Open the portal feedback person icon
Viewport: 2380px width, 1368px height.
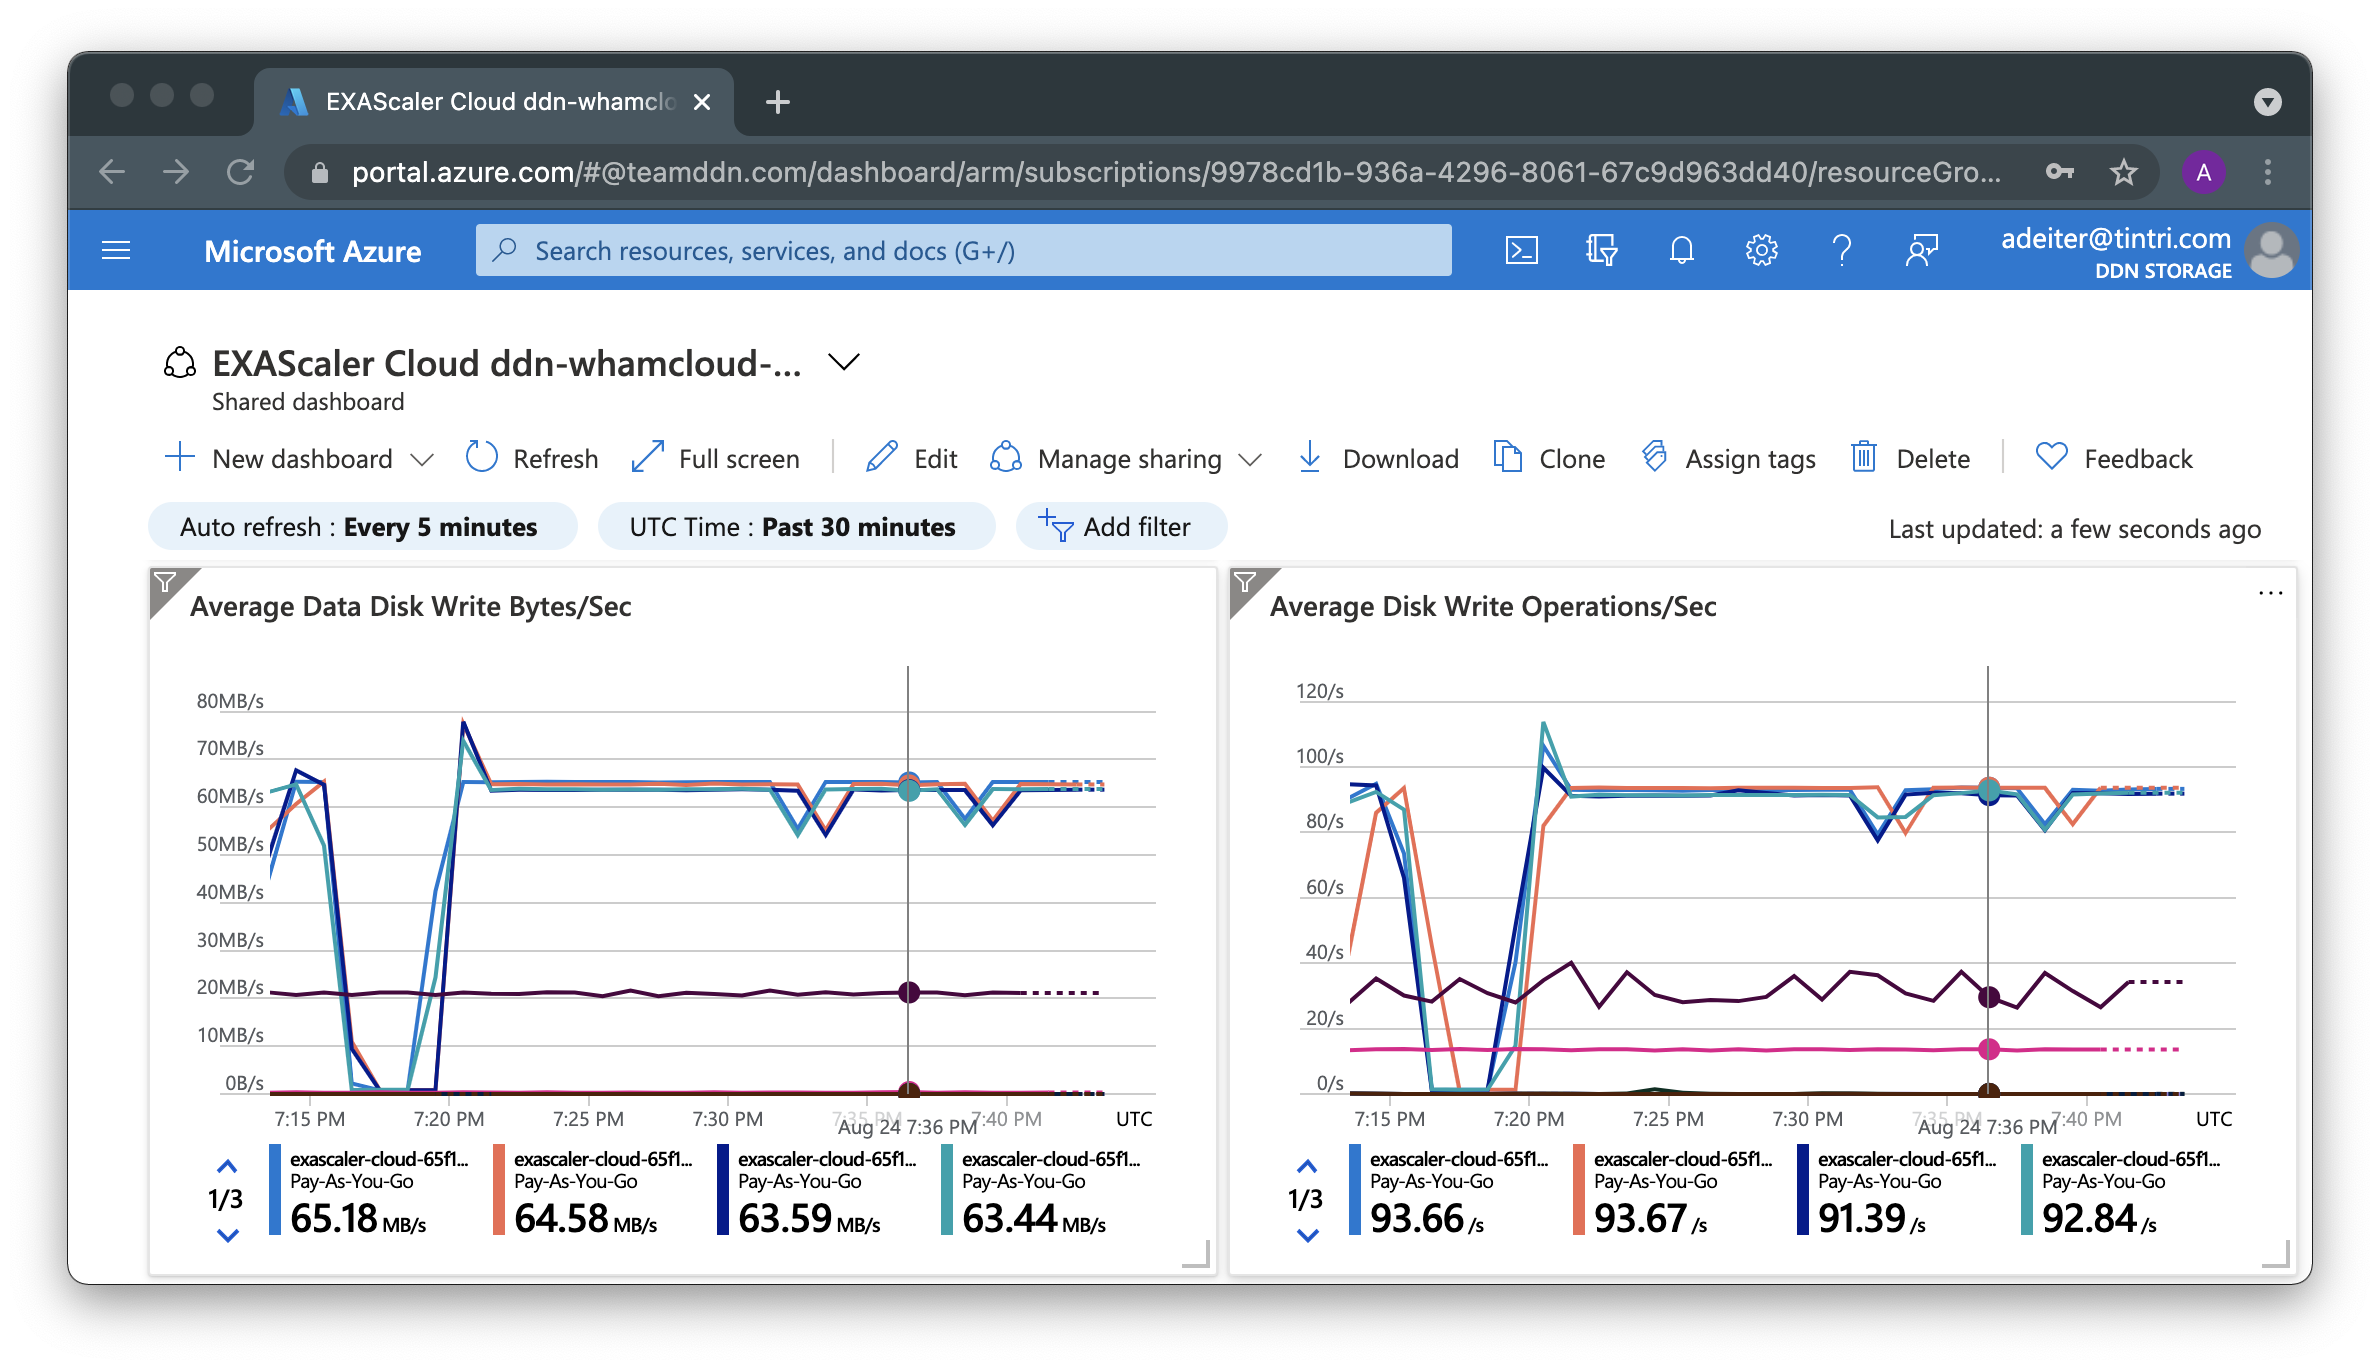[x=1921, y=250]
